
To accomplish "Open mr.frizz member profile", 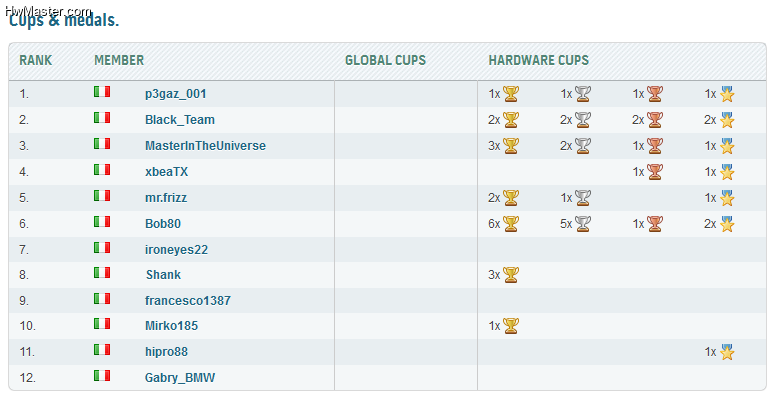I will tap(166, 198).
